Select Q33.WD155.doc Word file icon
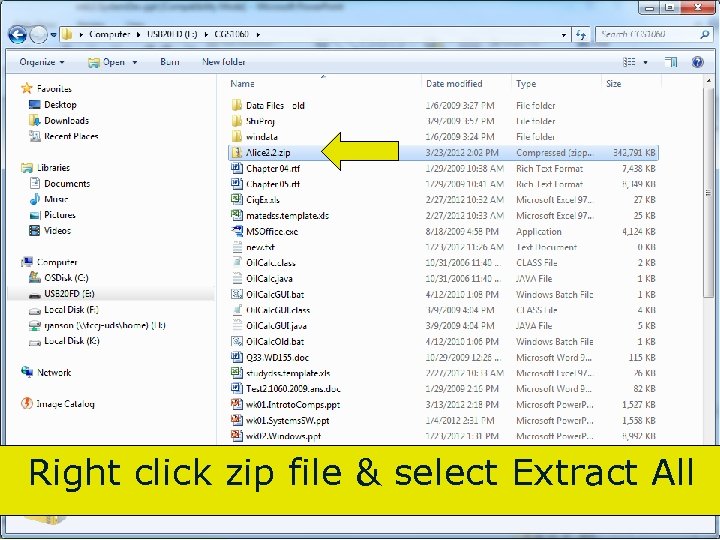The width and height of the screenshot is (720, 540). pyautogui.click(x=236, y=357)
